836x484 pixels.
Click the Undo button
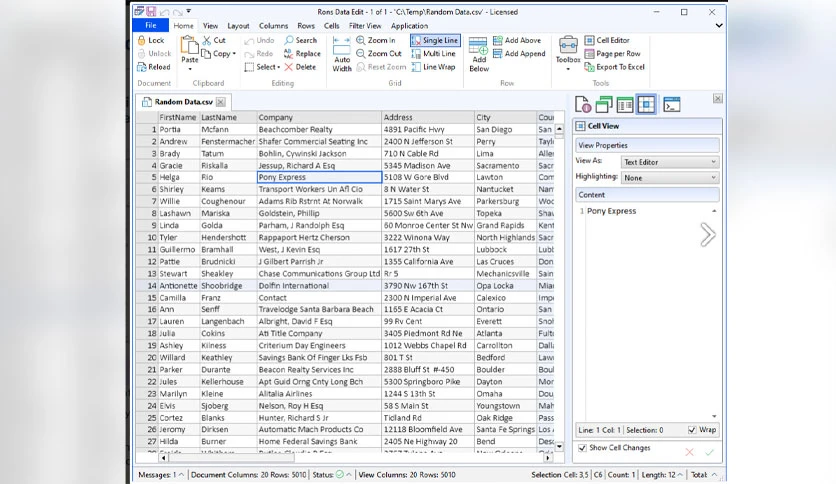coord(259,40)
